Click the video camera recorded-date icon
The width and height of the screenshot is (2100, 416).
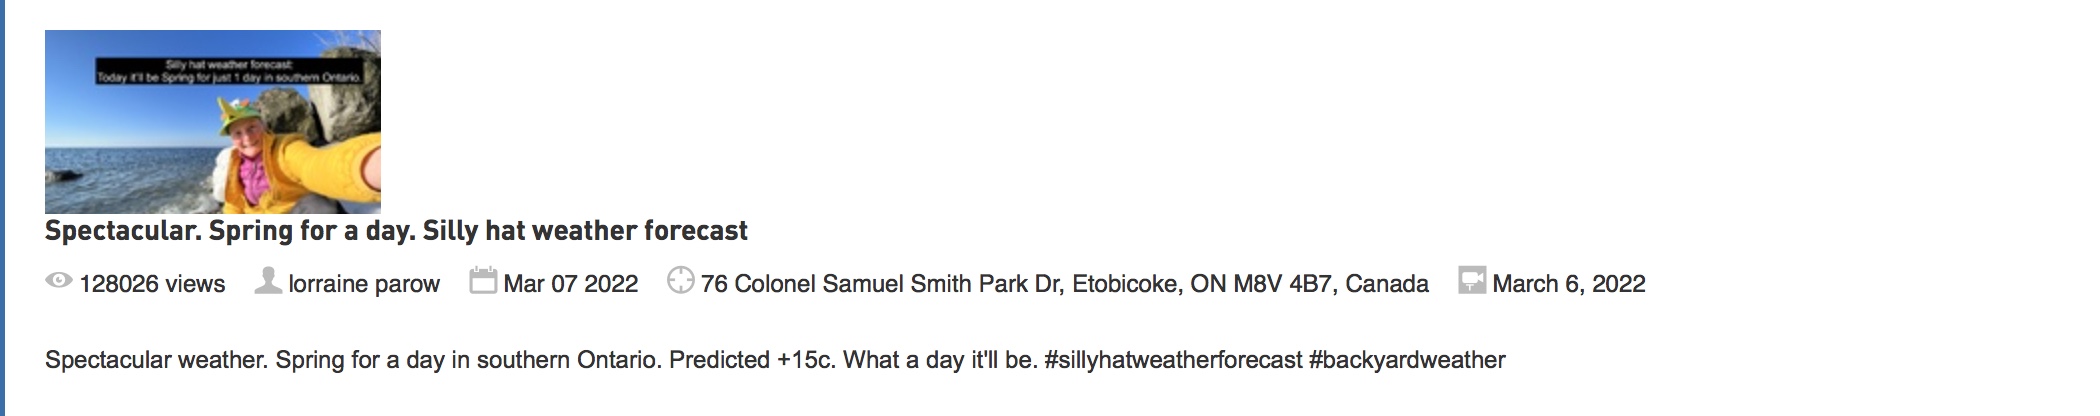(1472, 281)
